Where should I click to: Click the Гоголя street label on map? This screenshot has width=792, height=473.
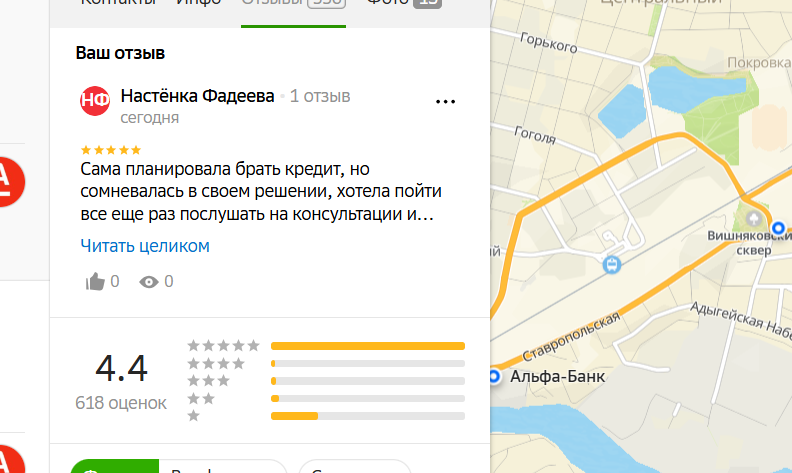coord(535,135)
